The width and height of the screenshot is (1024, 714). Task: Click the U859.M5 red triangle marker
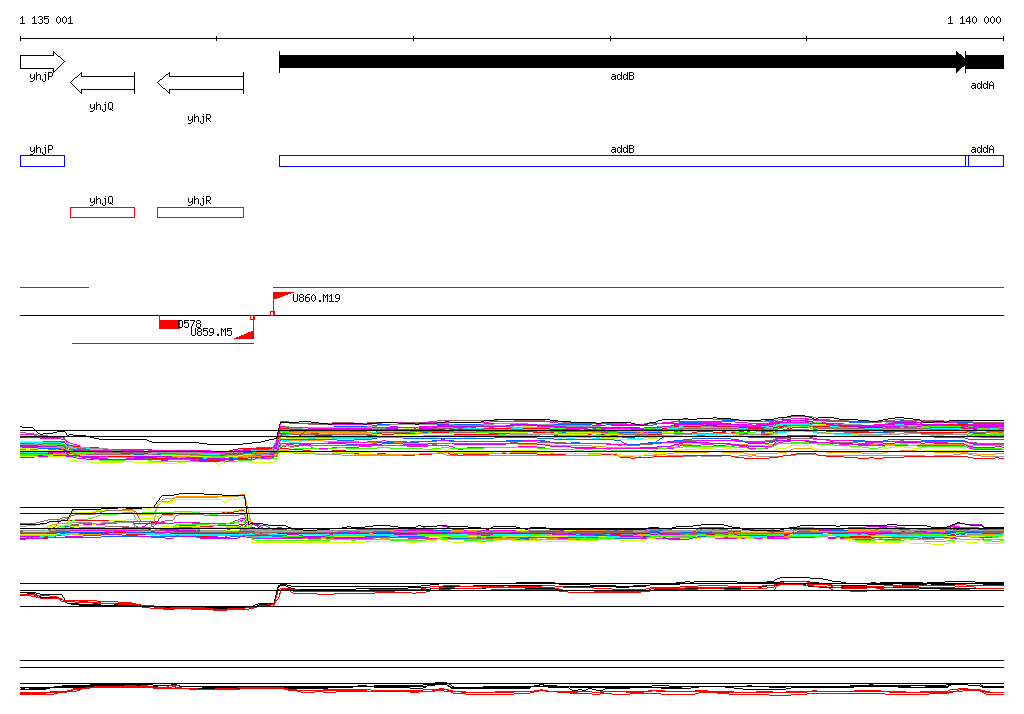[246, 334]
